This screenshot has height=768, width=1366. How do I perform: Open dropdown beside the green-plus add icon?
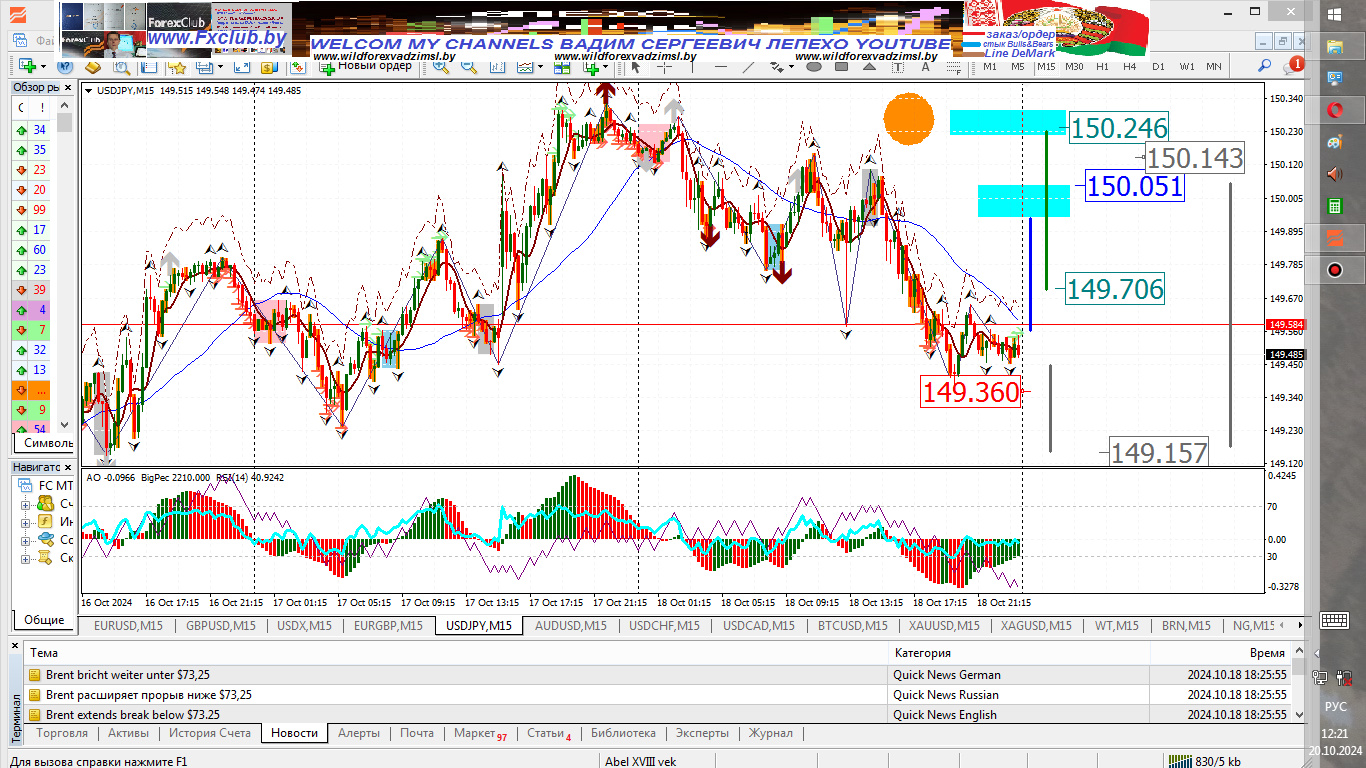606,67
